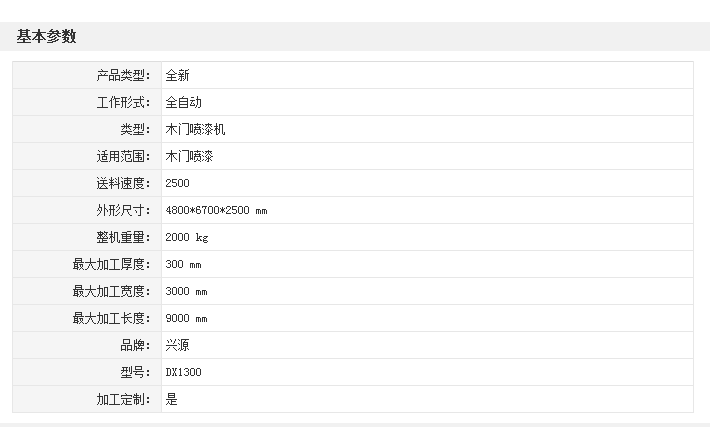710x427 pixels.
Task: Click the 9000 mm length value
Action: pos(186,319)
